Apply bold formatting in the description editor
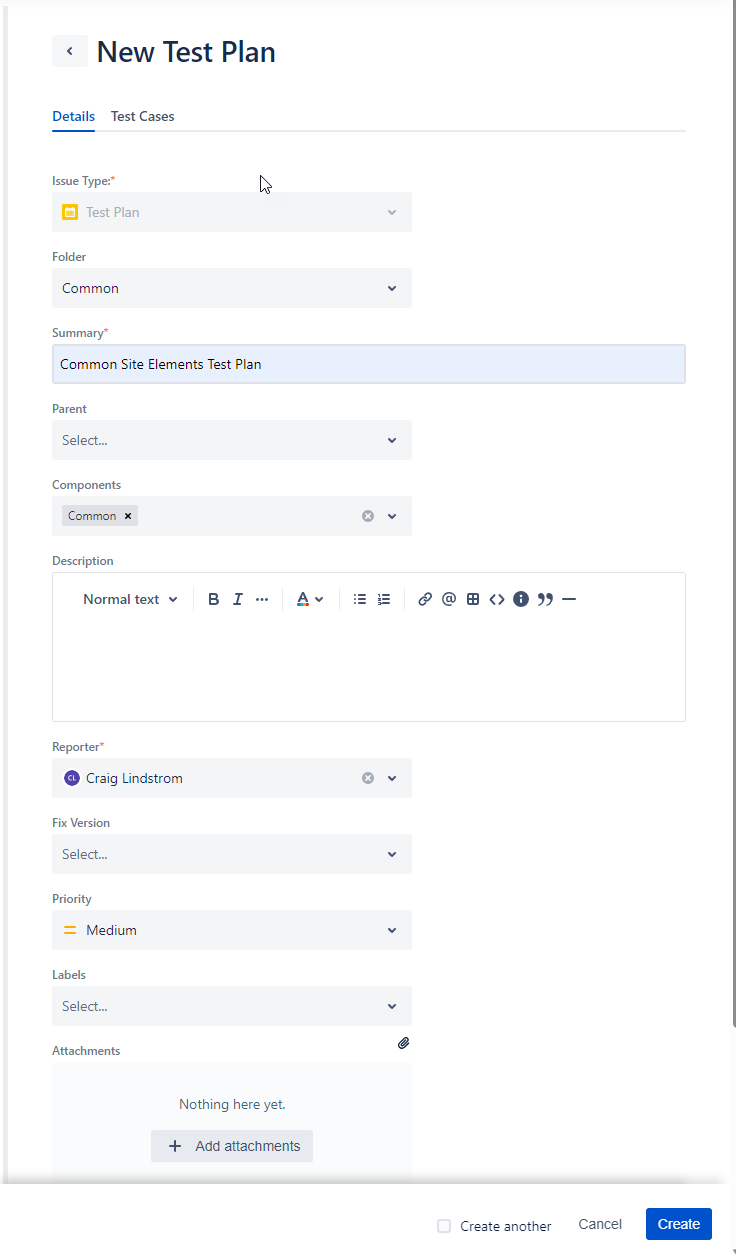736x1256 pixels. 213,598
